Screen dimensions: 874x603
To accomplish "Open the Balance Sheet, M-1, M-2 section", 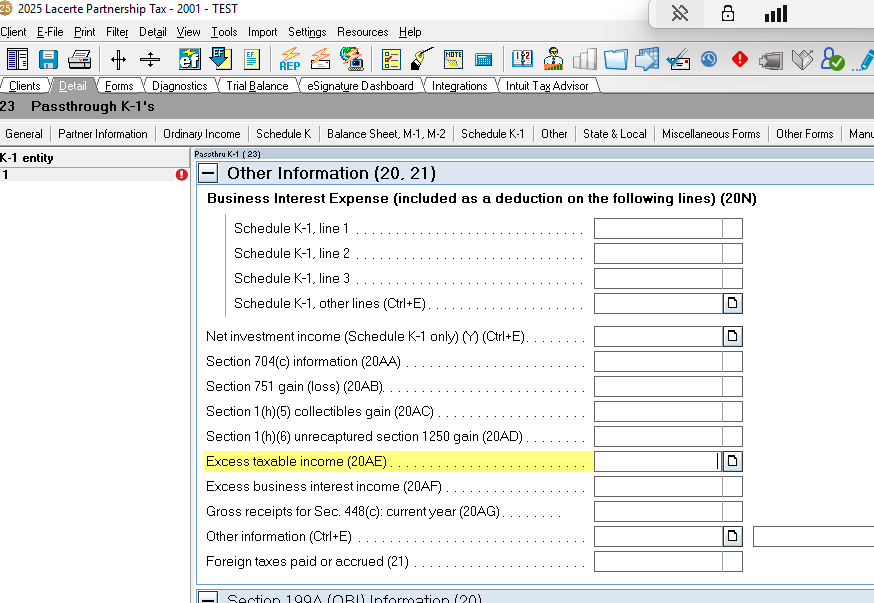I will (x=386, y=134).
